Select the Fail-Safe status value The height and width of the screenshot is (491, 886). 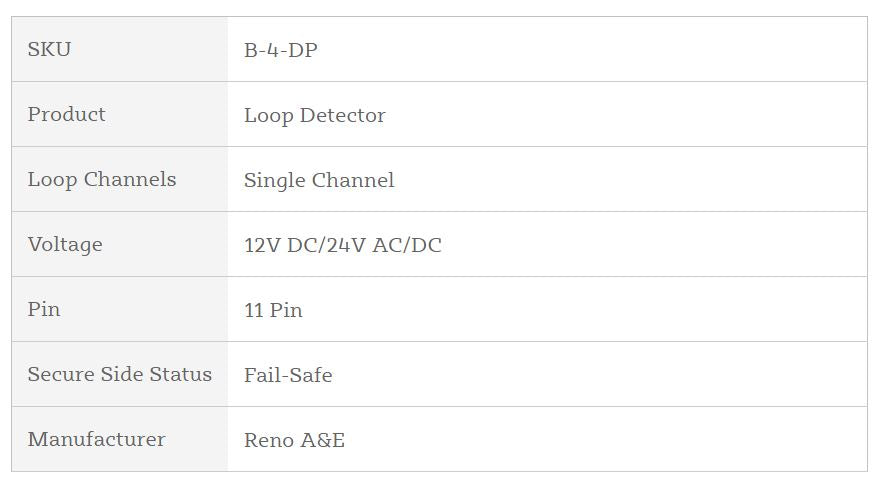(288, 375)
